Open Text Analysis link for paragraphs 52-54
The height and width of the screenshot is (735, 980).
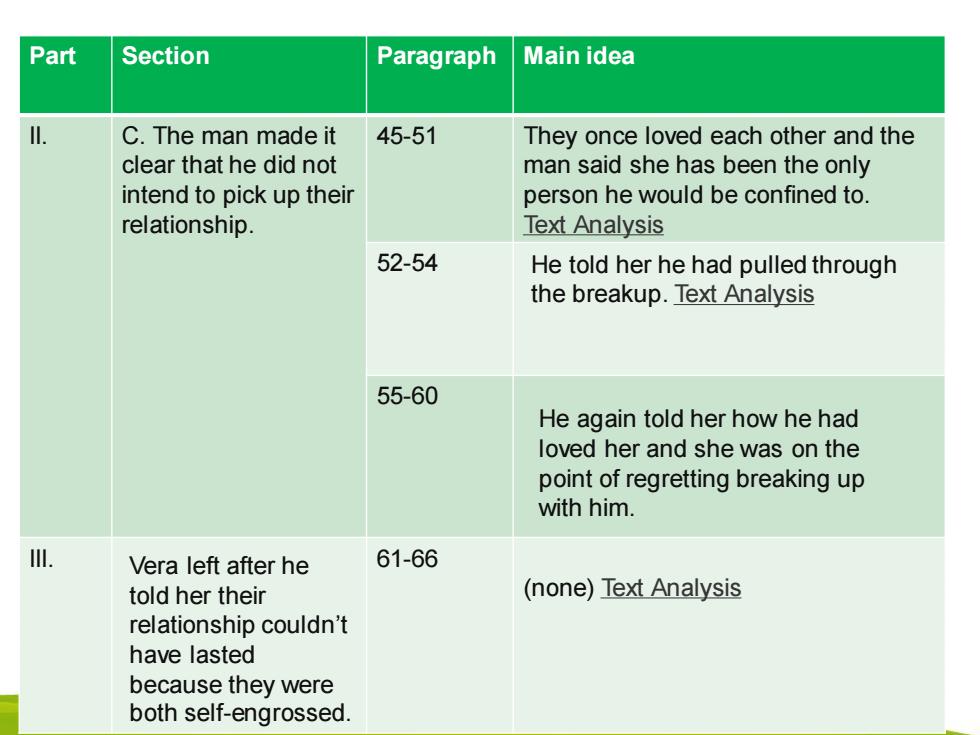point(744,294)
